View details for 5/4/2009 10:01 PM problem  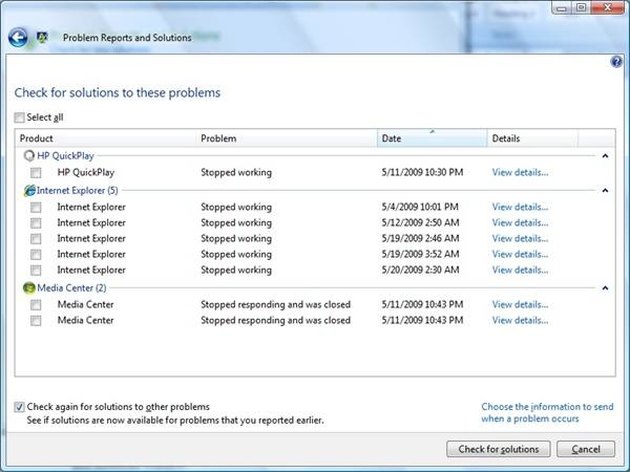coord(520,207)
